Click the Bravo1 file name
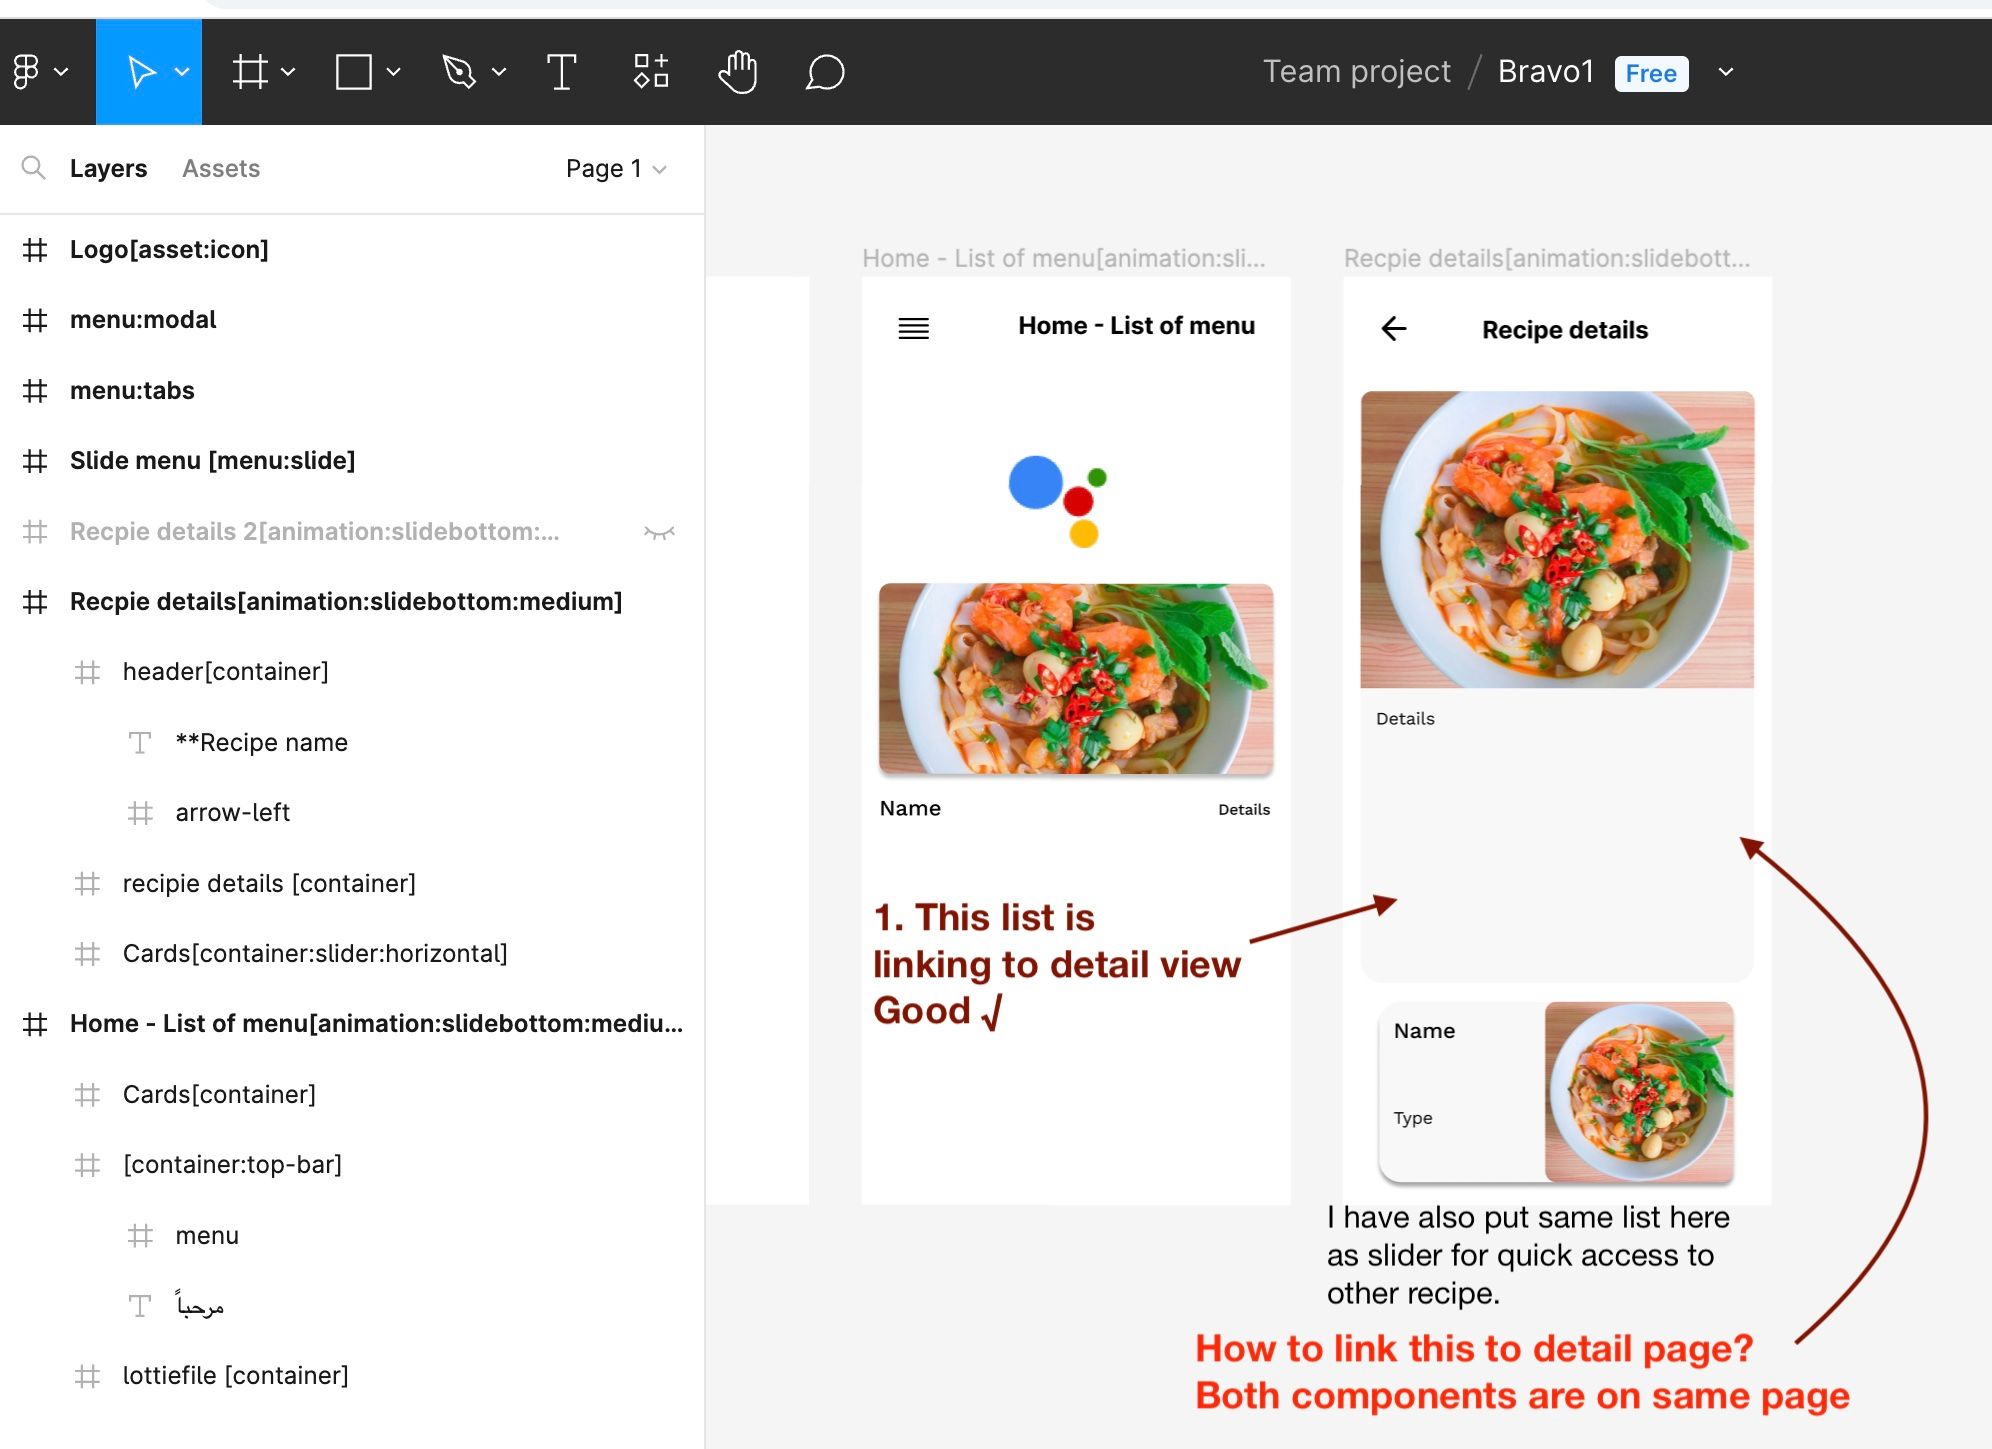The image size is (1992, 1449). [1545, 72]
